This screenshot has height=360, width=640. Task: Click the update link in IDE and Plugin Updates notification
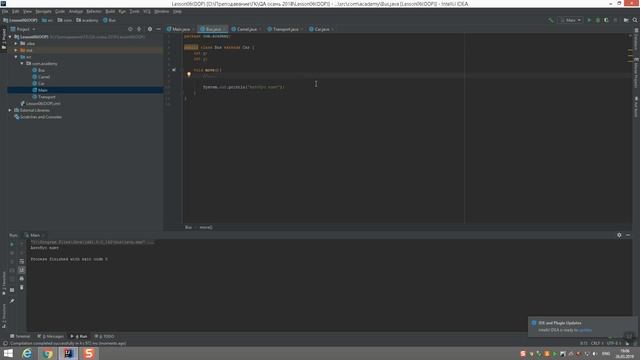coord(585,330)
